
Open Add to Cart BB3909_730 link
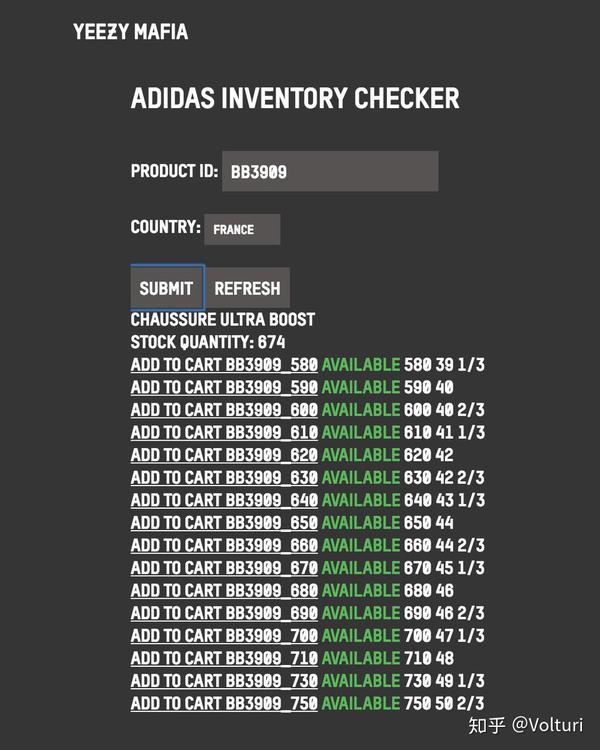pos(224,680)
